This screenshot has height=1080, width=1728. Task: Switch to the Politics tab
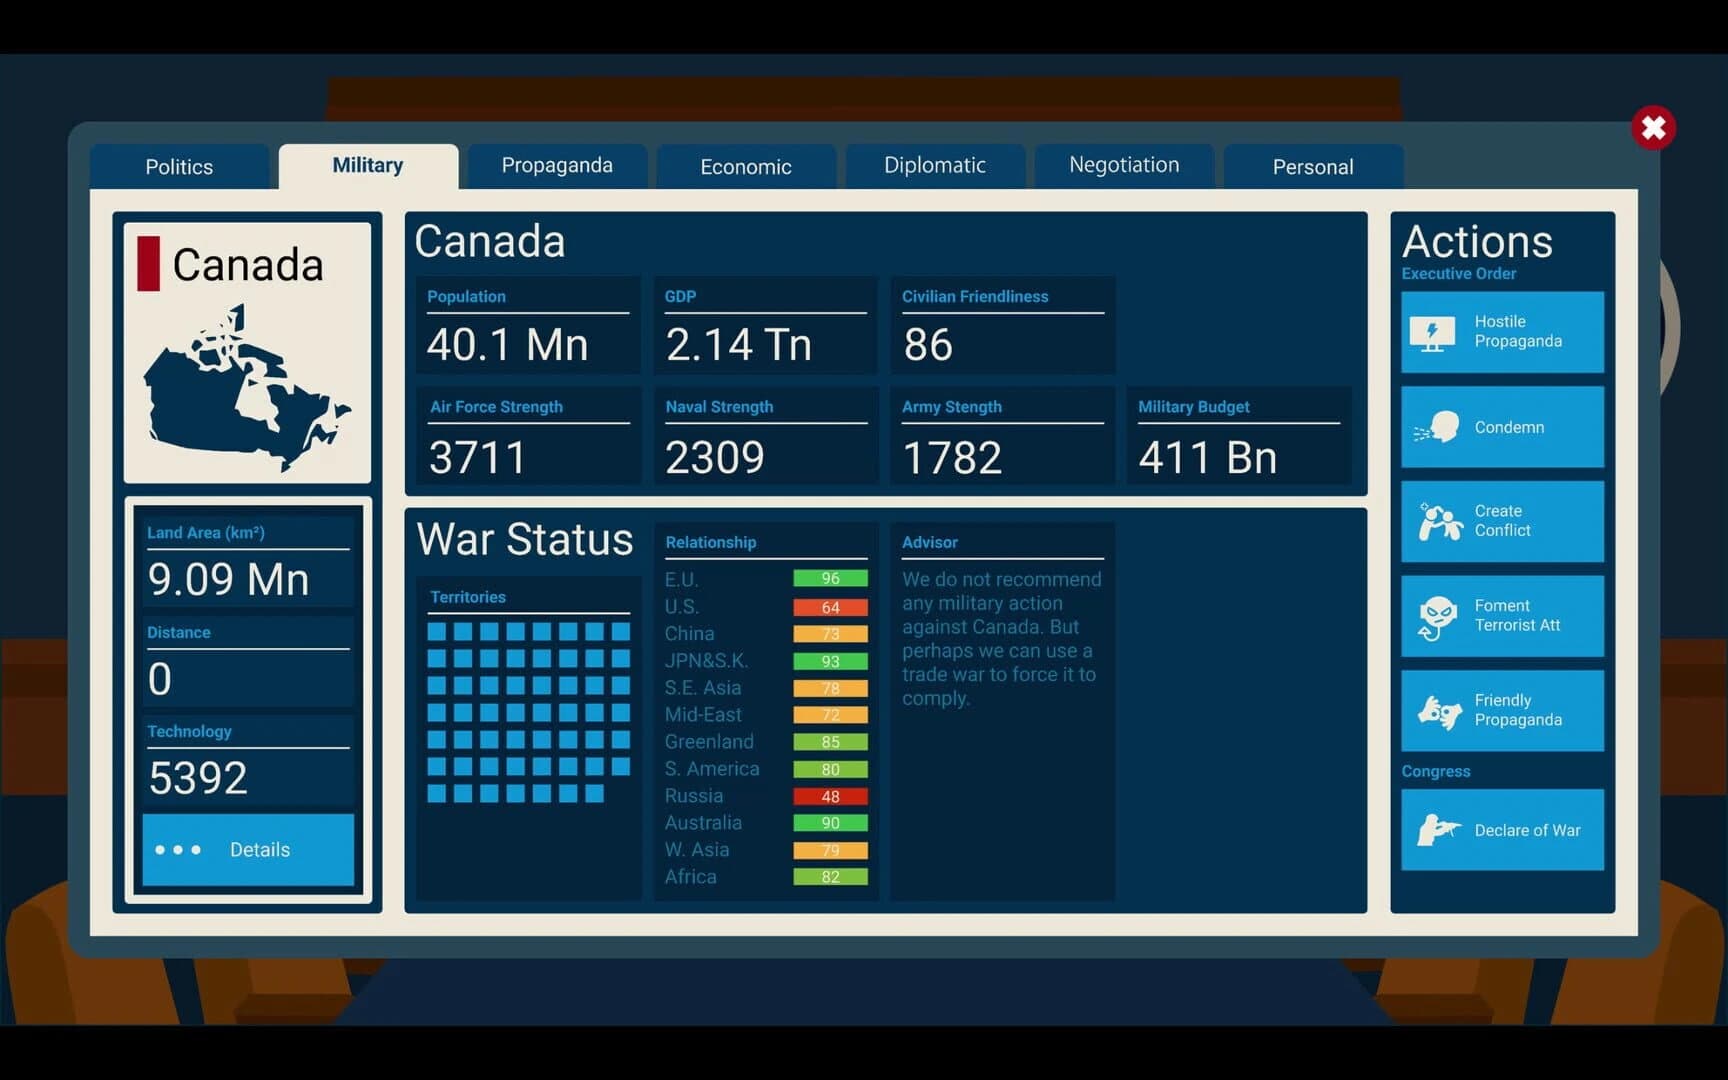(x=179, y=166)
